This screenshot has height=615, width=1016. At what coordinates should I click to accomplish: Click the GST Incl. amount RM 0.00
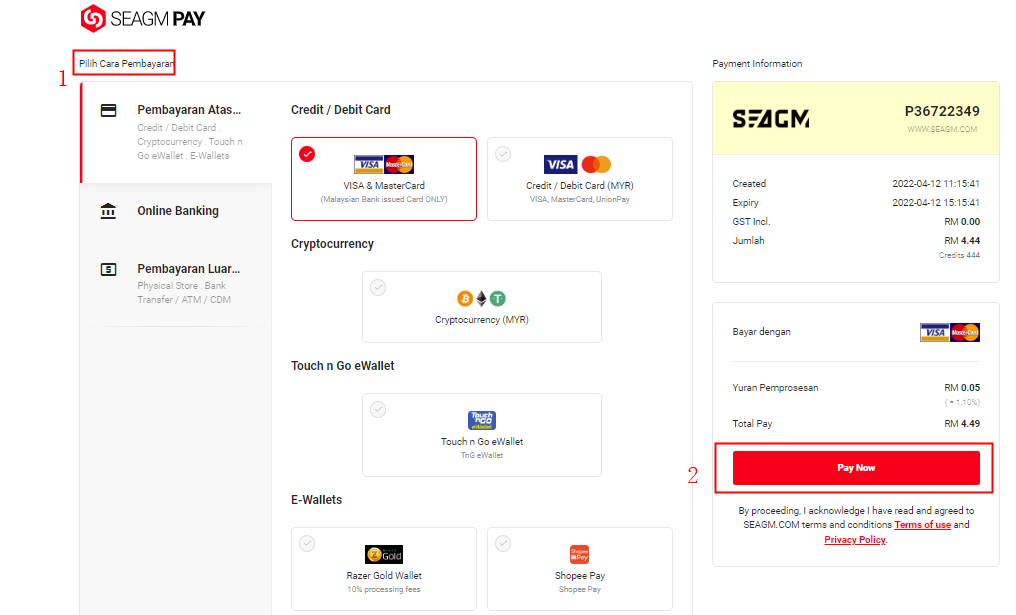coord(962,222)
